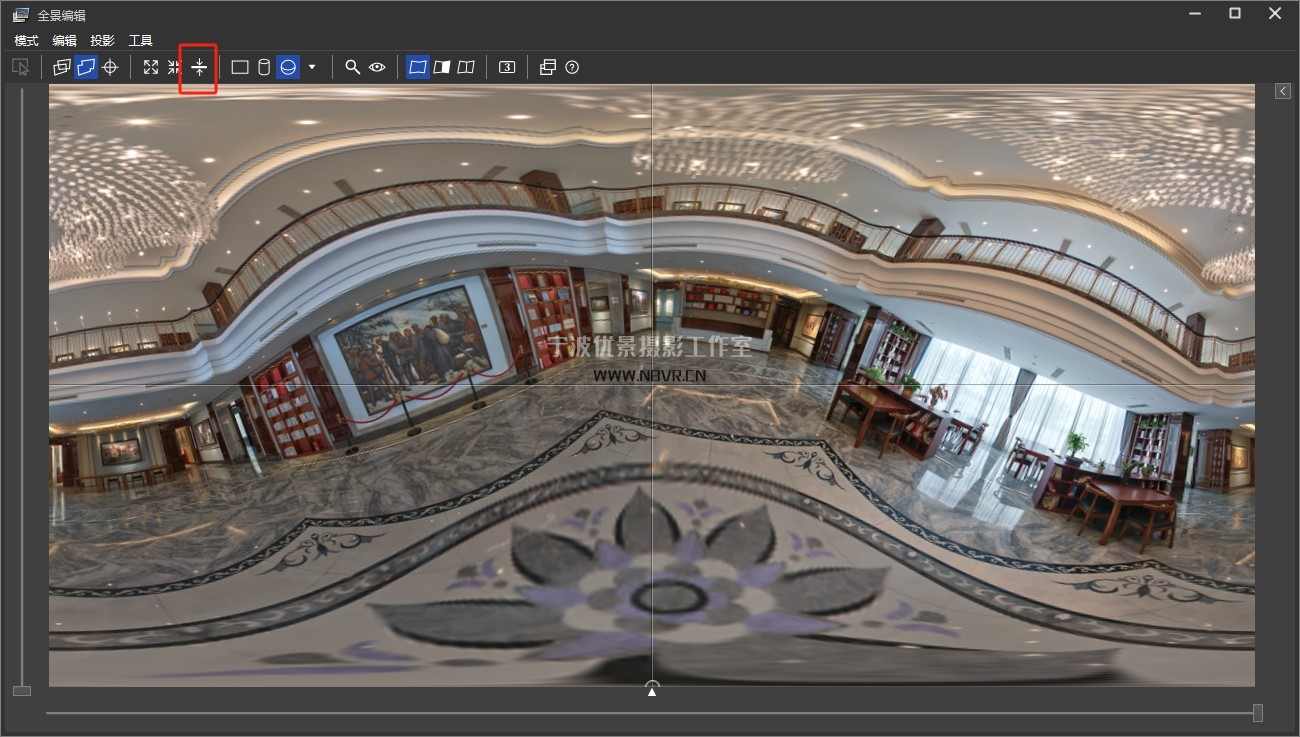1300x737 pixels.
Task: Click the set center point crosshair icon
Action: click(x=110, y=67)
